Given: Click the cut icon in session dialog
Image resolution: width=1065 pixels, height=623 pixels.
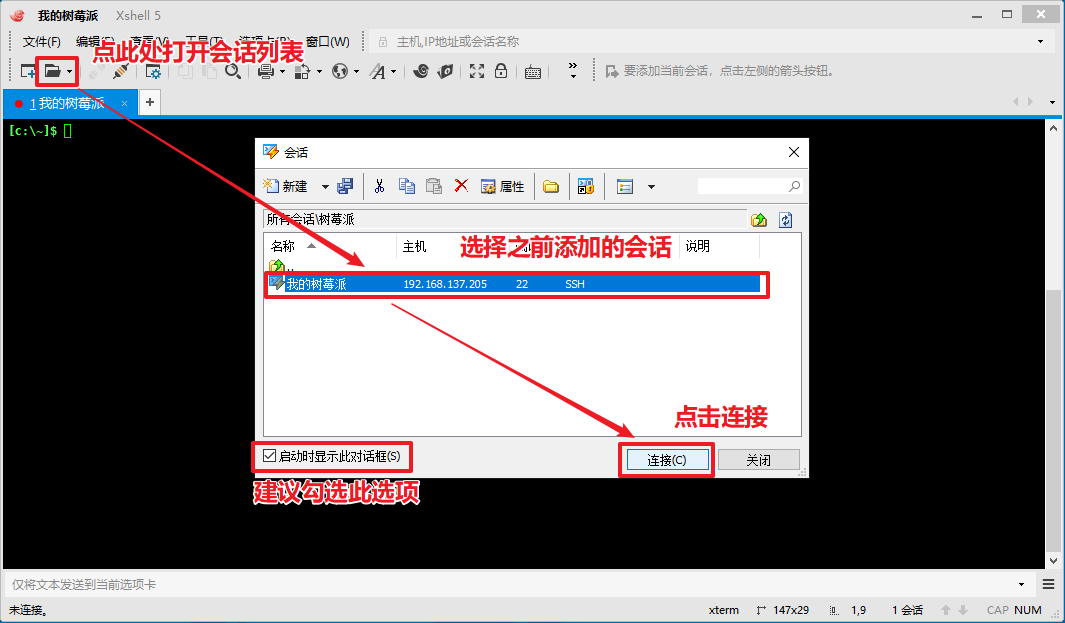Looking at the screenshot, I should tap(379, 186).
